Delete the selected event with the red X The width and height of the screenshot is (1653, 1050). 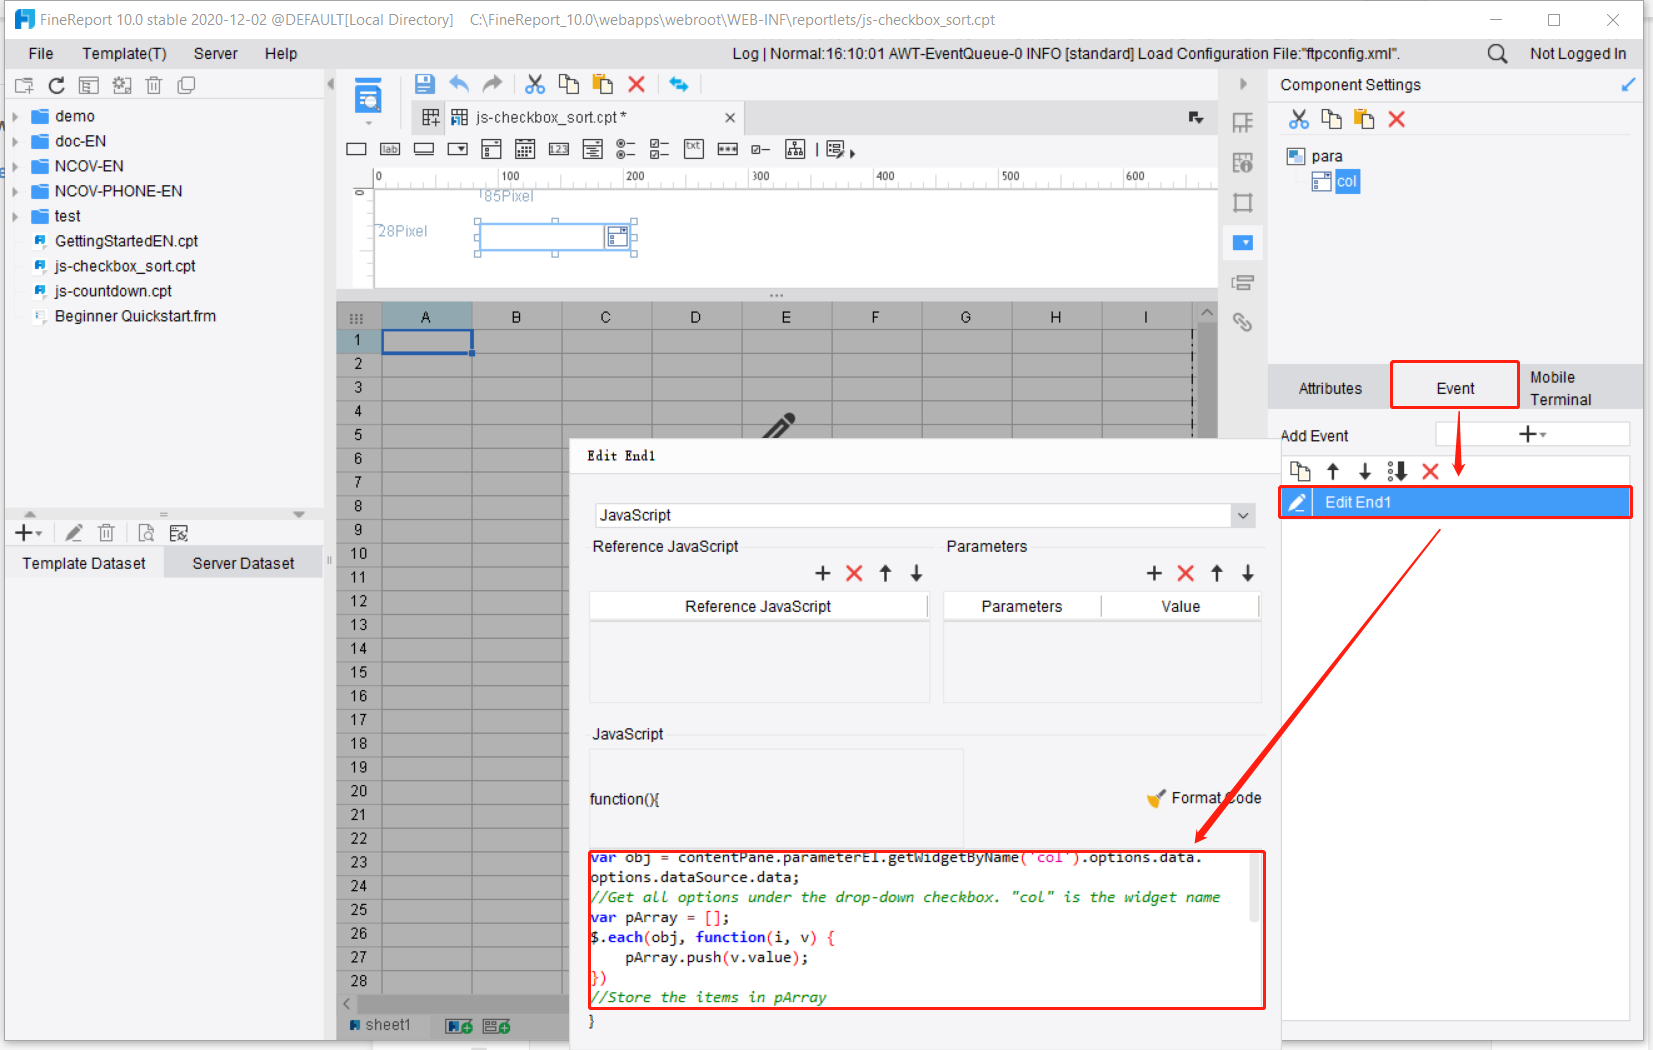tap(1430, 472)
